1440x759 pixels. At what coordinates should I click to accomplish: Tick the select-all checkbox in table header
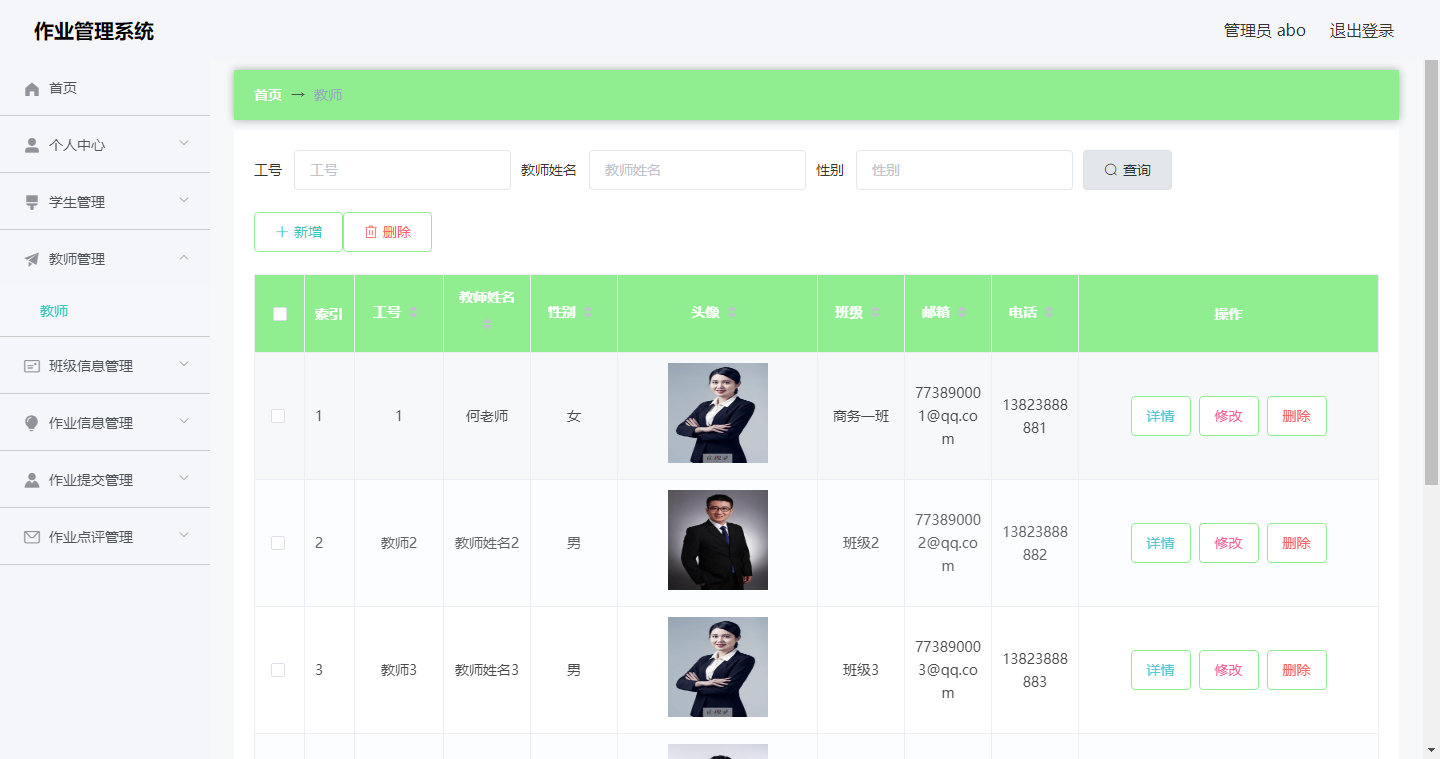[x=280, y=314]
